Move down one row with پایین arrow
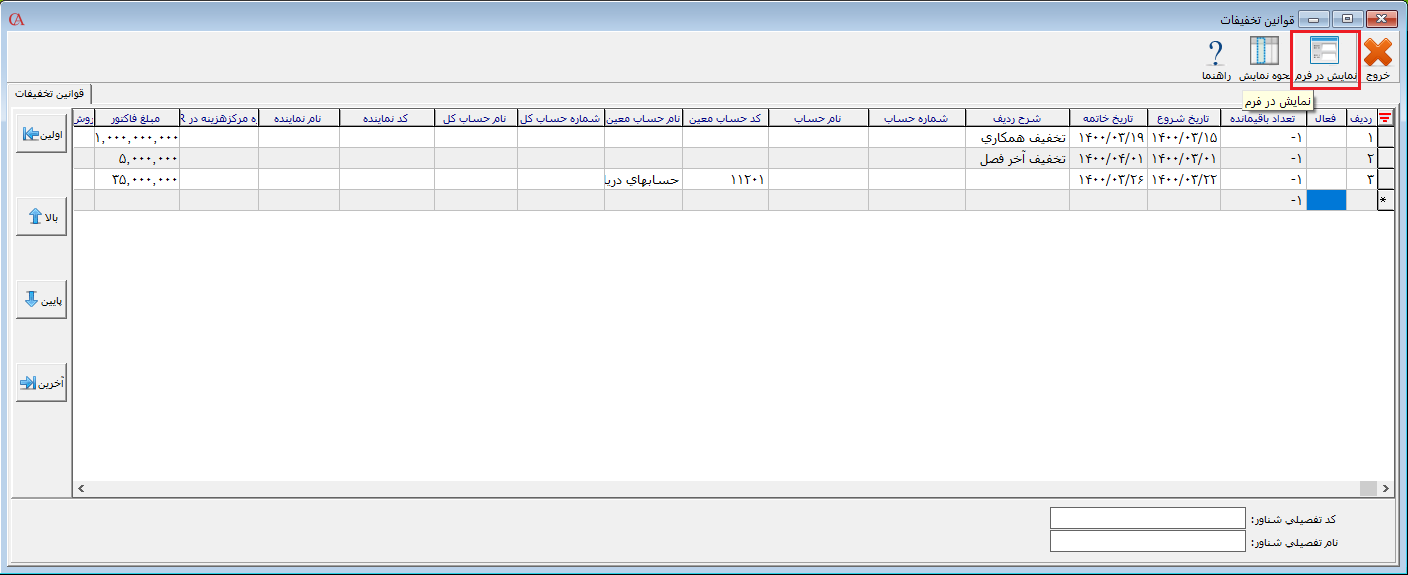The image size is (1408, 575). point(41,301)
